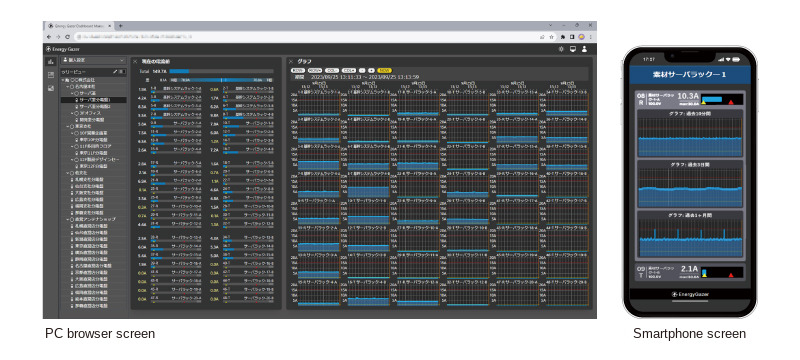Image resolution: width=800 pixels, height=360 pixels.
Task: Open the bar chart view in the sidebar
Action: [x=51, y=62]
